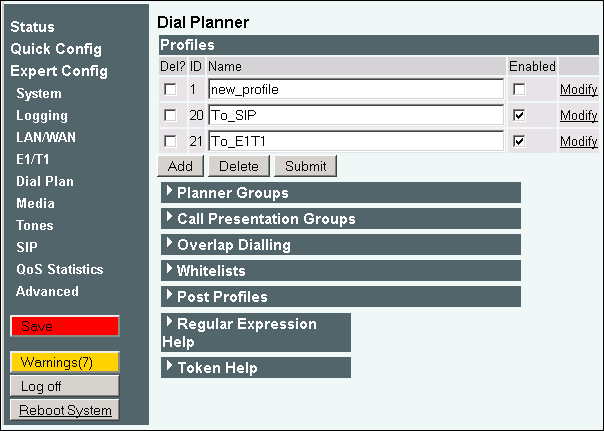Expand the Post Profiles section
The height and width of the screenshot is (431, 604).
(x=221, y=297)
